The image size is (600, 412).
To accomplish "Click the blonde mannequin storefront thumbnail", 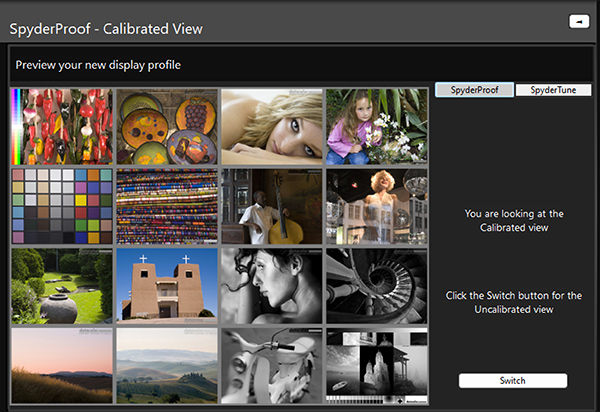I will [376, 206].
